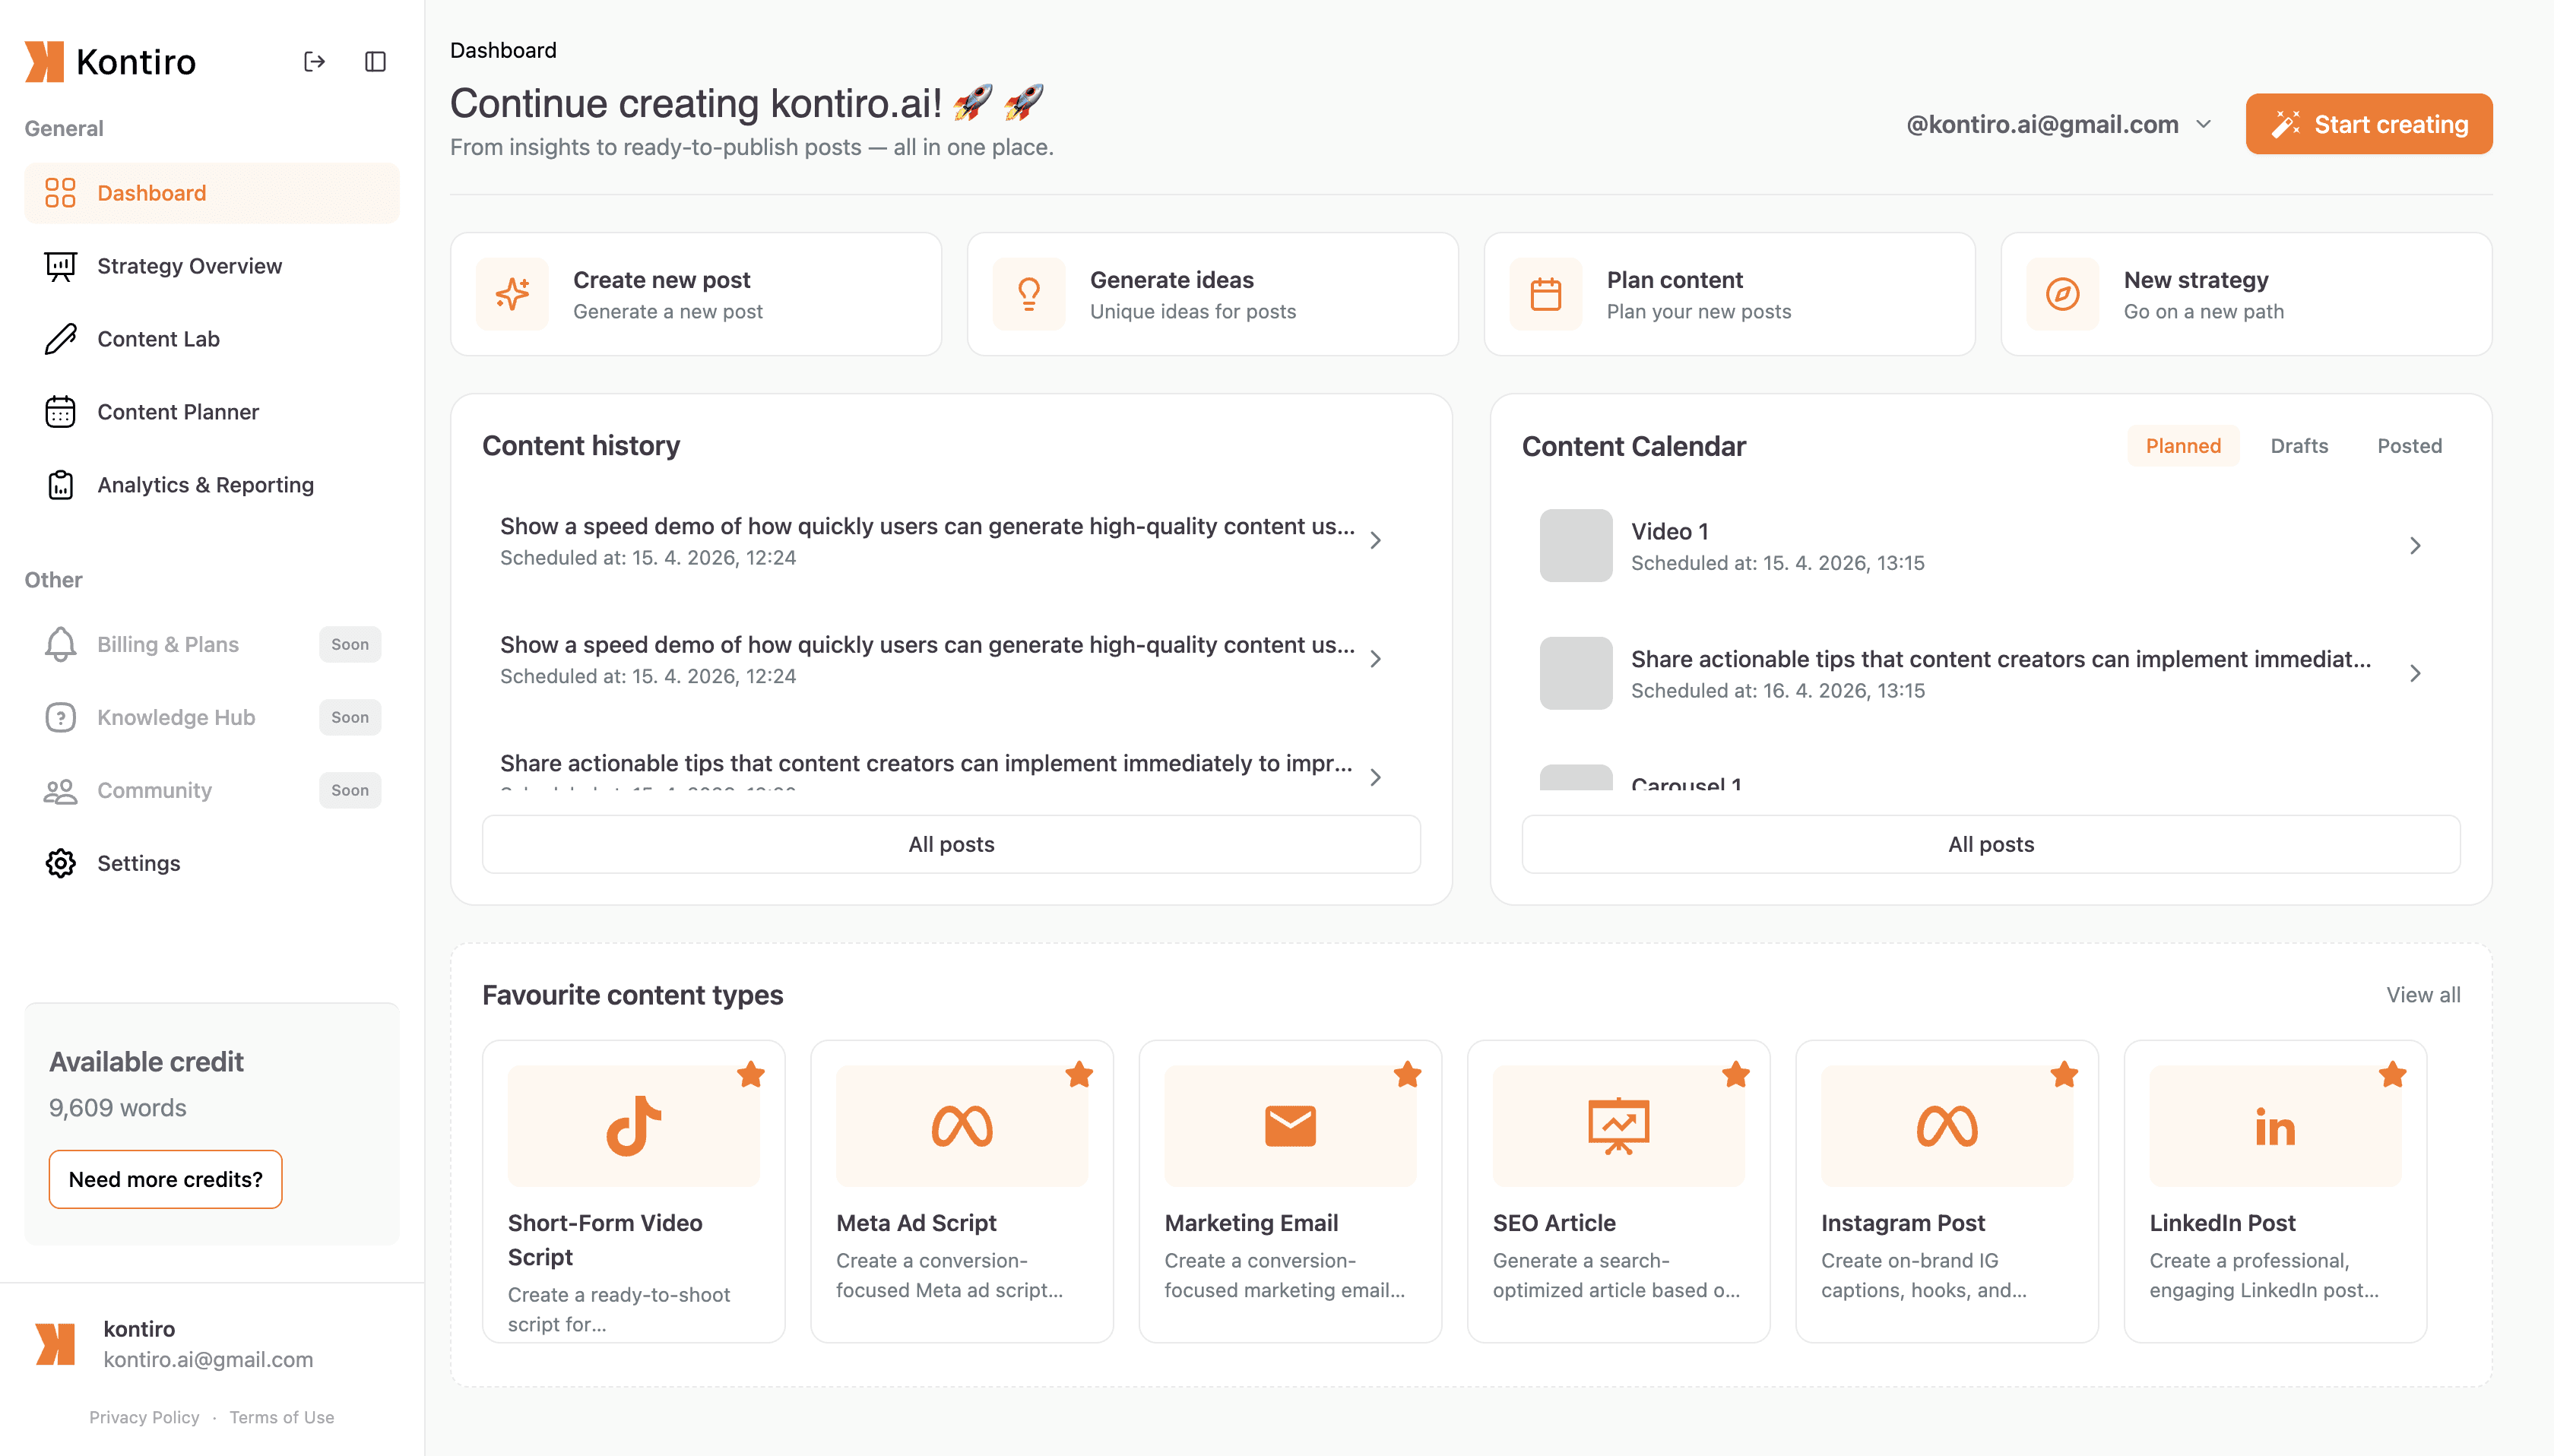Click the Create new post sparkle card
2554x1456 pixels.
coord(695,294)
